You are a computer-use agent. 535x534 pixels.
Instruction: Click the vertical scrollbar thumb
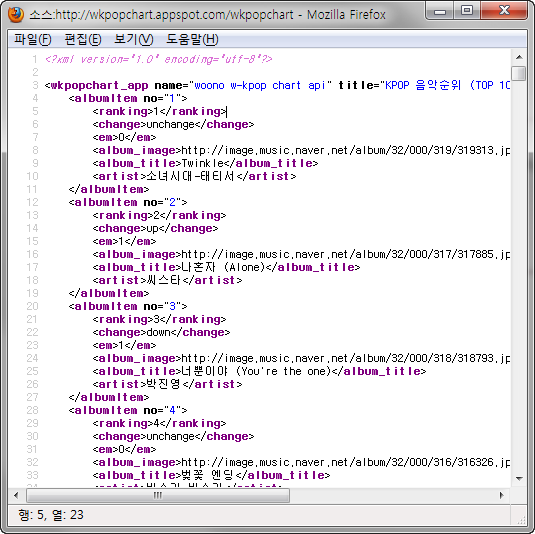coord(519,73)
